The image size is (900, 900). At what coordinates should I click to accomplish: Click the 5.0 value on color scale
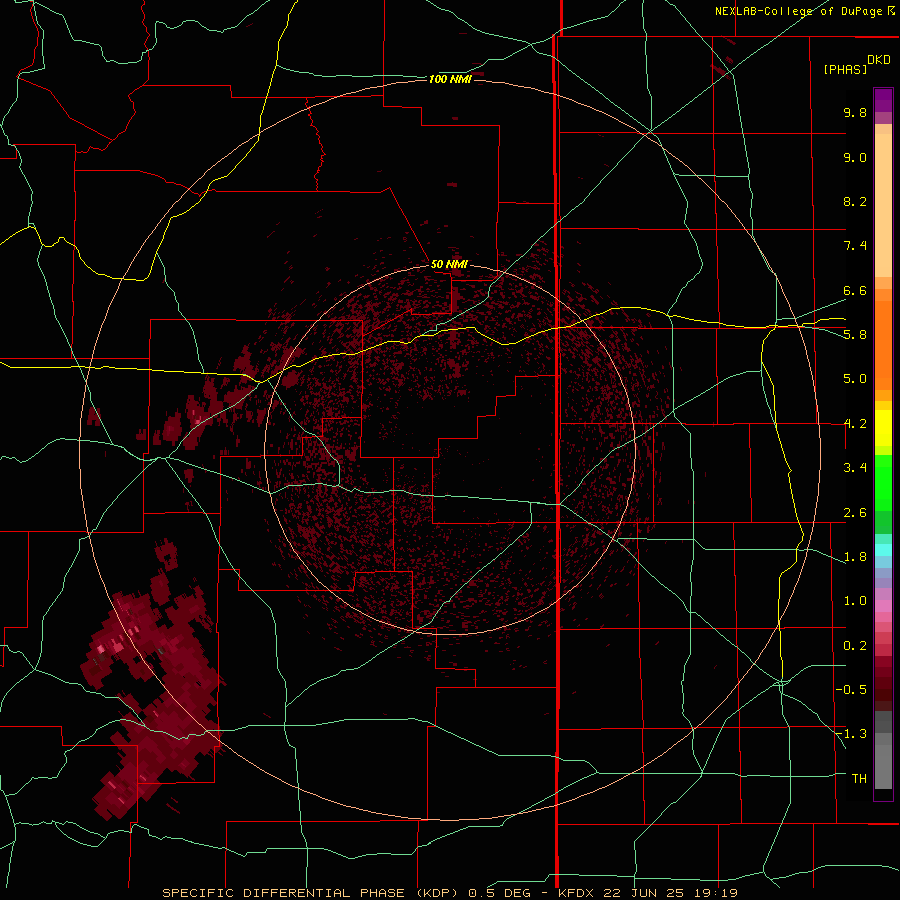[855, 379]
